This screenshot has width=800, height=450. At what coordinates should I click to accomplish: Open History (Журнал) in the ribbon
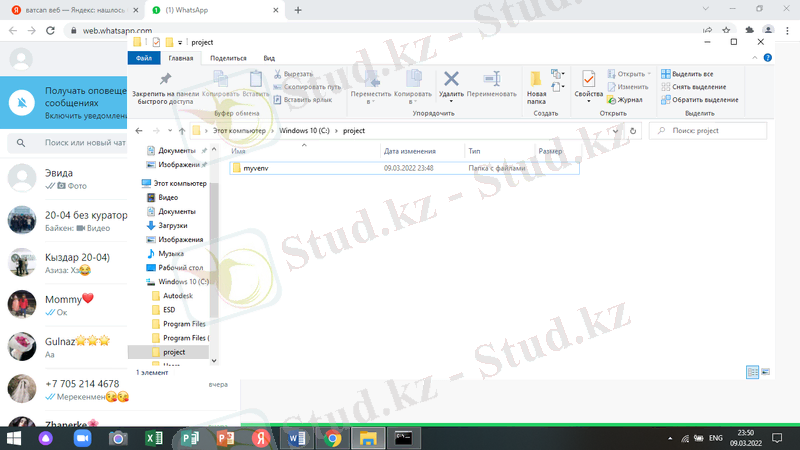point(625,99)
